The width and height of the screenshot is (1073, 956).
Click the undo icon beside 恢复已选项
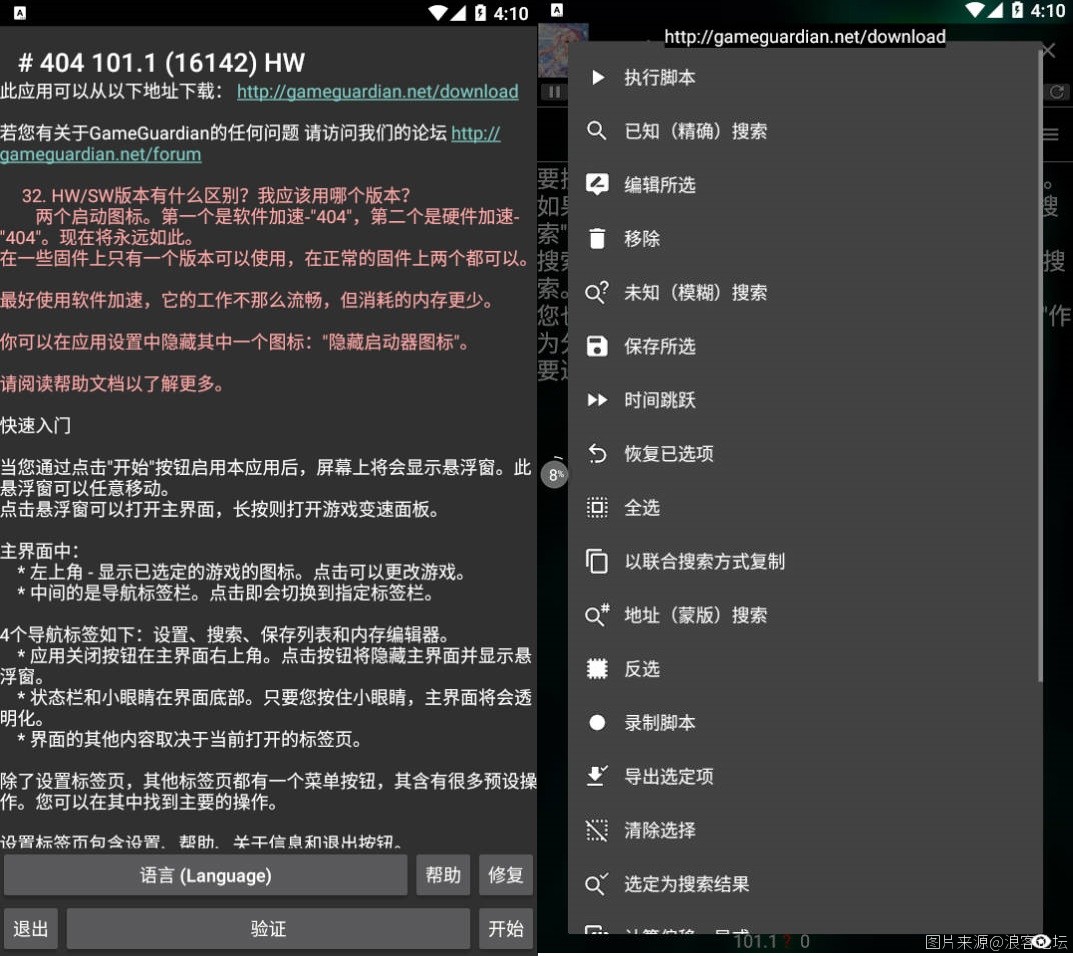click(597, 454)
